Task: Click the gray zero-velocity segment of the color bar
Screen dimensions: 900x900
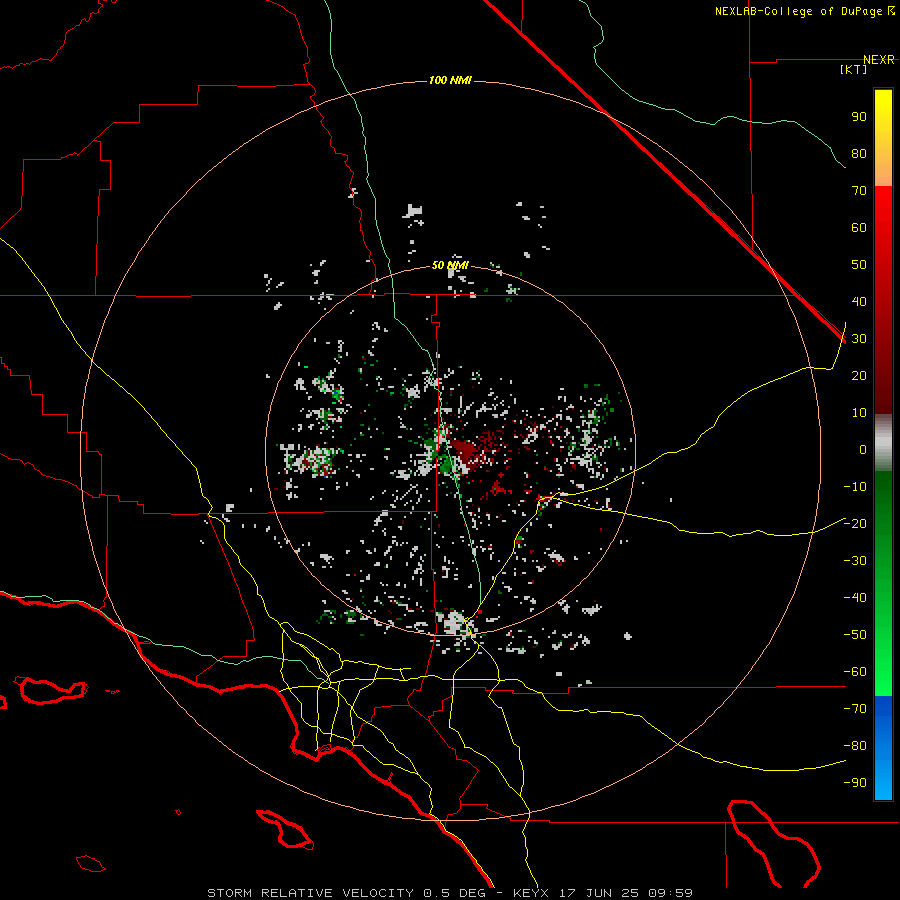Action: click(x=883, y=443)
